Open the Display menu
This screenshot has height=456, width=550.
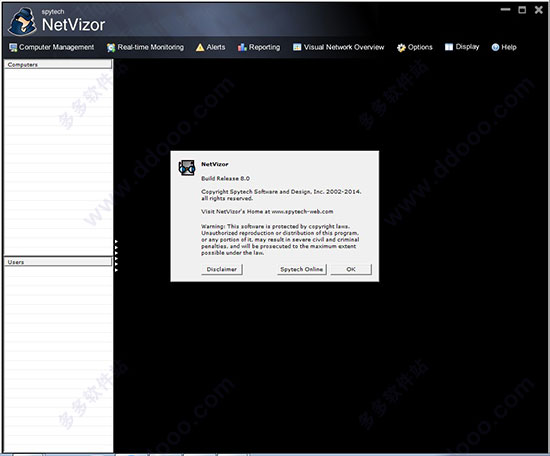pyautogui.click(x=462, y=47)
